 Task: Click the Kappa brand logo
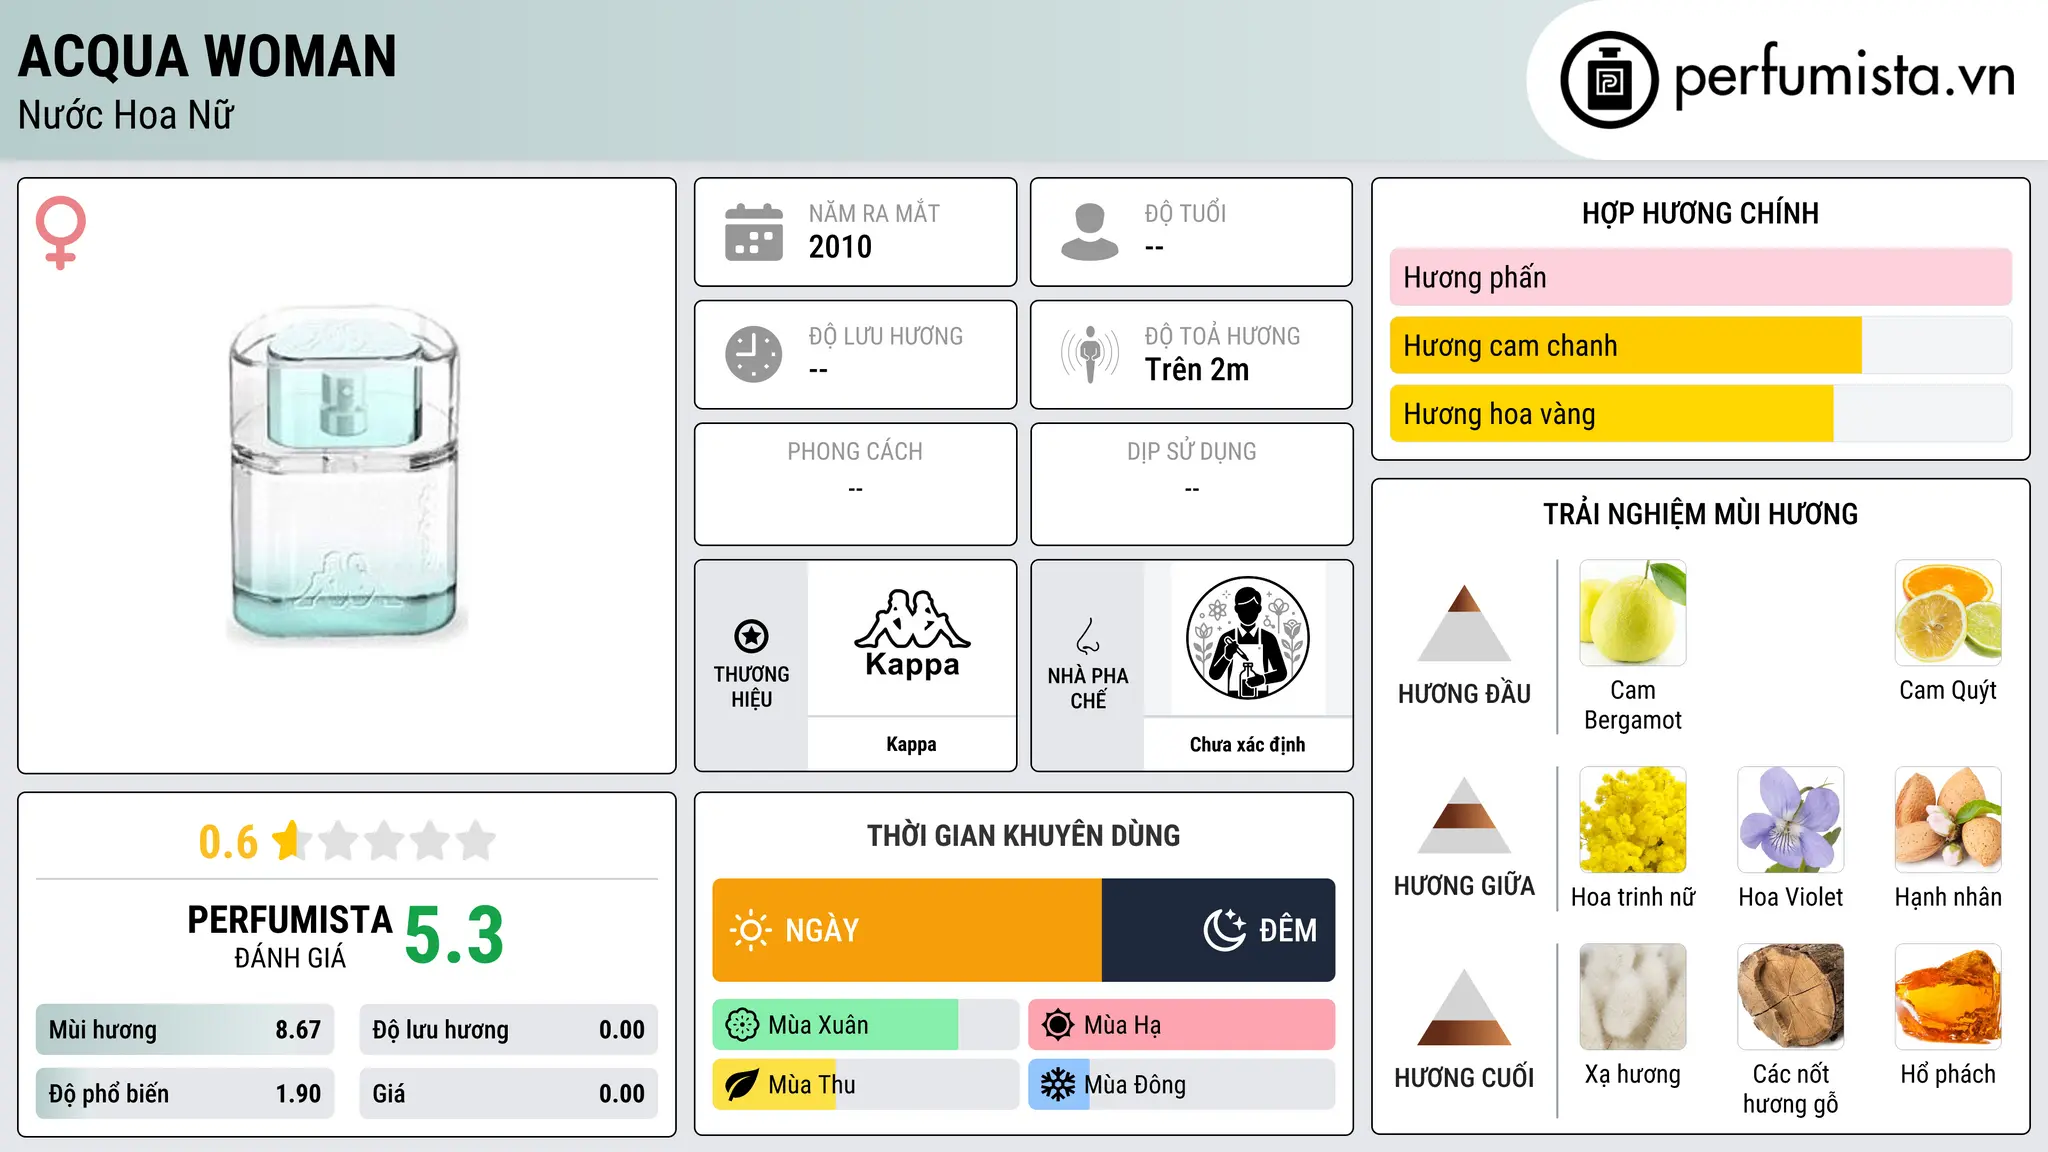[911, 635]
